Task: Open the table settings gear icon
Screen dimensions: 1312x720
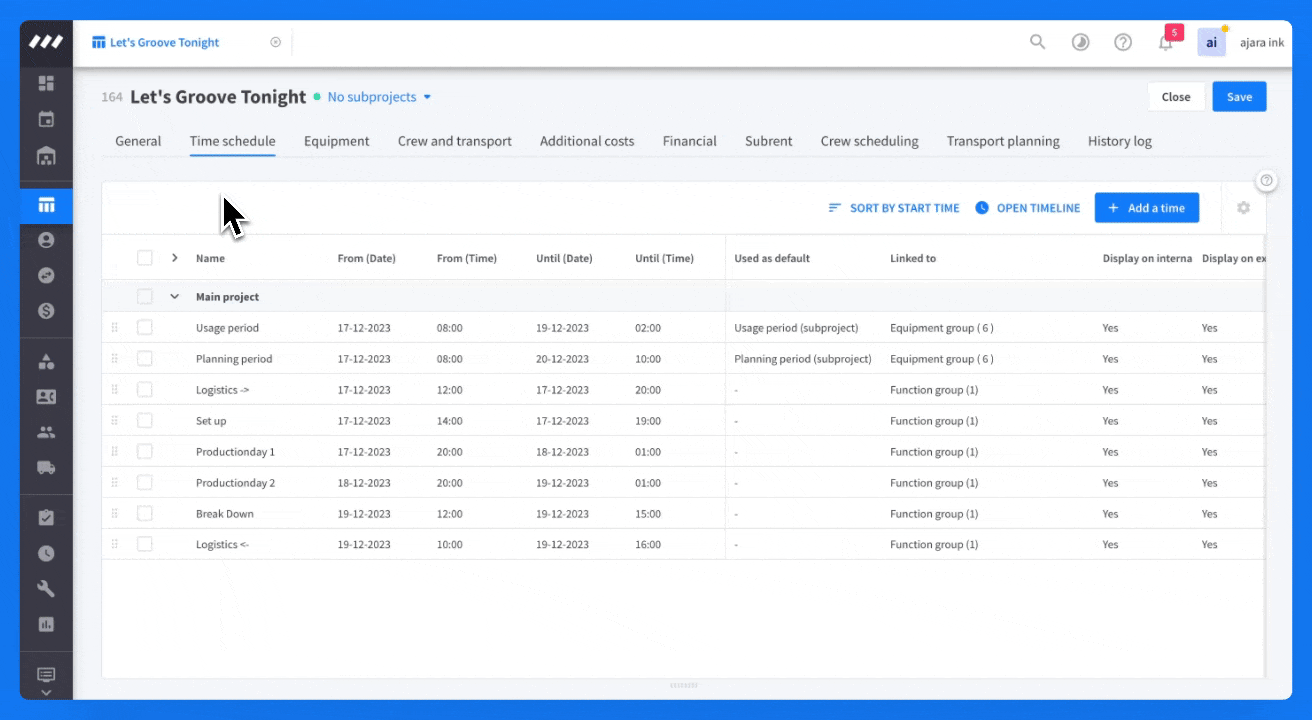Action: [1244, 208]
